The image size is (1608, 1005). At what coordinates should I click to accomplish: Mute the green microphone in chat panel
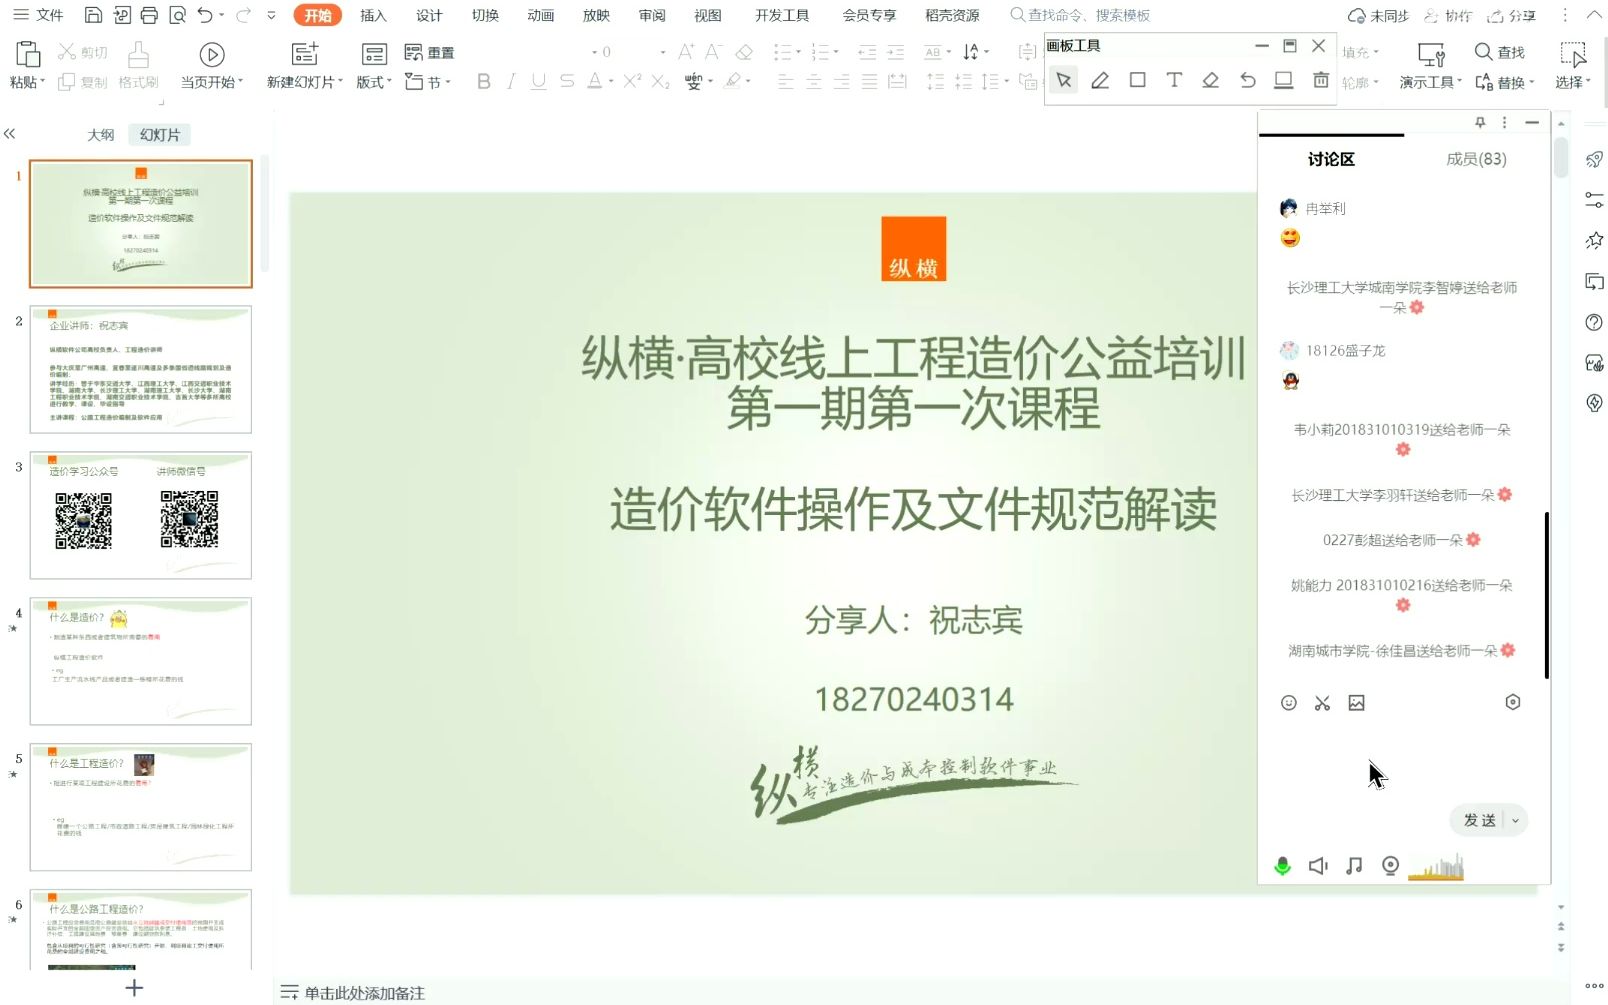(1282, 866)
